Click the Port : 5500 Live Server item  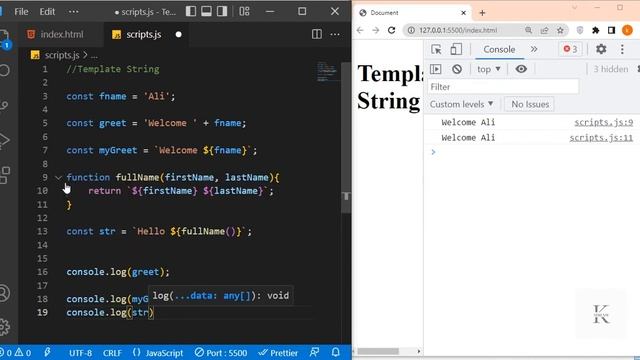click(221, 353)
